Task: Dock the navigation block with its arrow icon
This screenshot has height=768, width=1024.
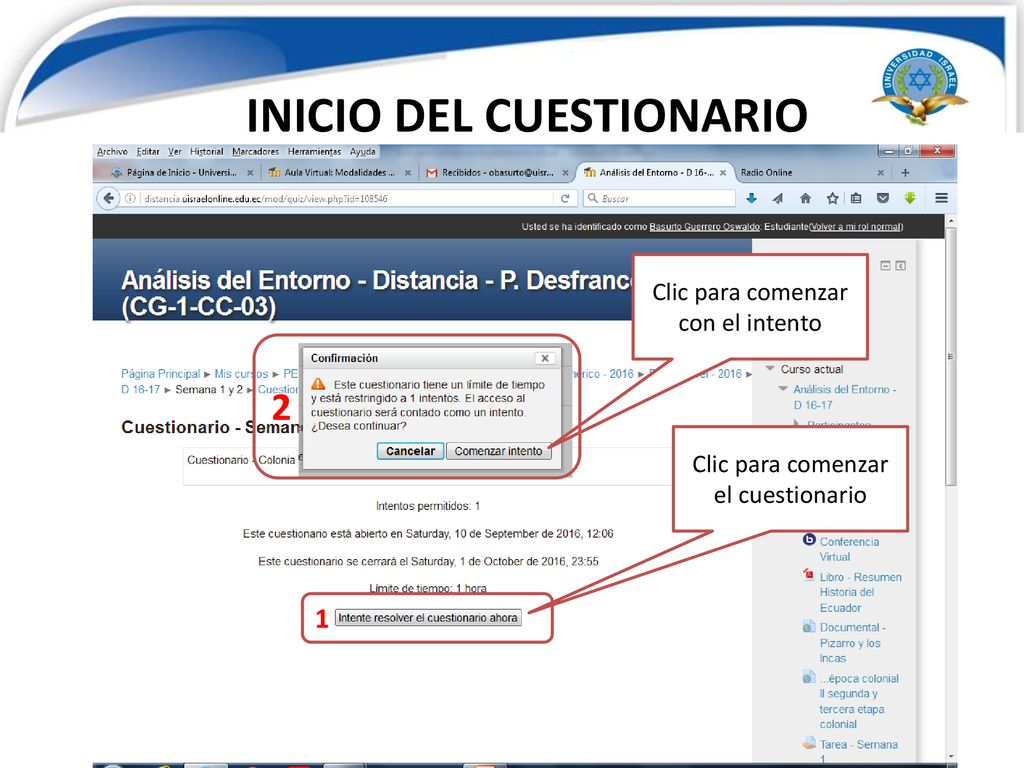Action: click(901, 266)
